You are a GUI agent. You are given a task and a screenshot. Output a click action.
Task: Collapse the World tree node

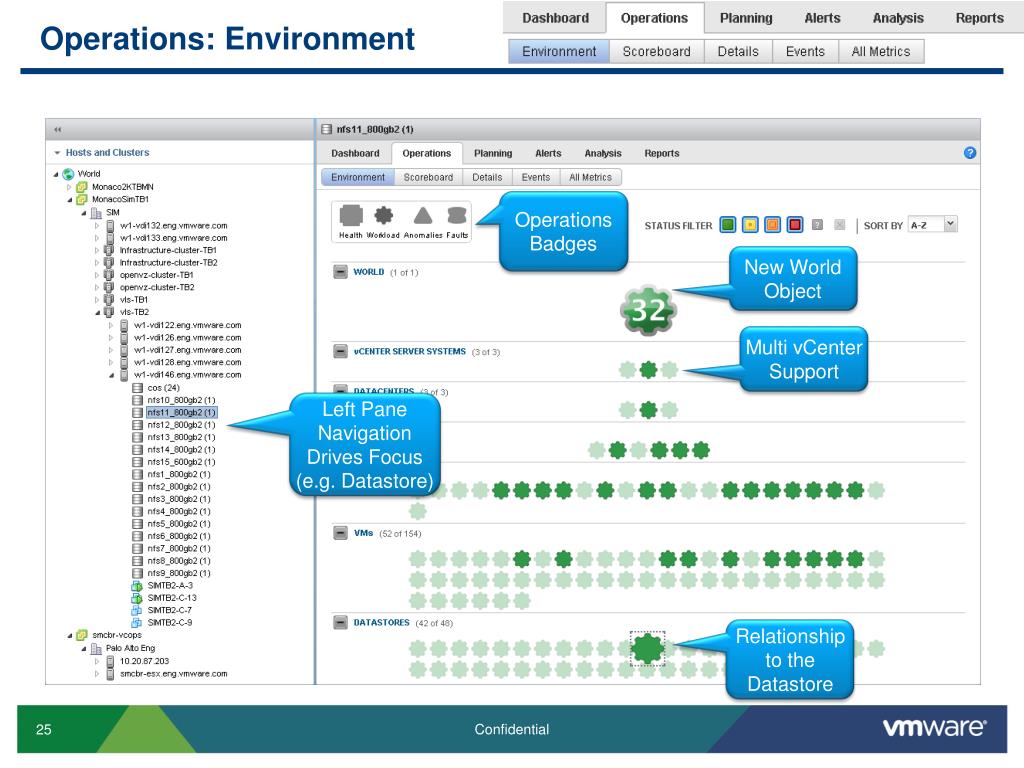click(56, 174)
